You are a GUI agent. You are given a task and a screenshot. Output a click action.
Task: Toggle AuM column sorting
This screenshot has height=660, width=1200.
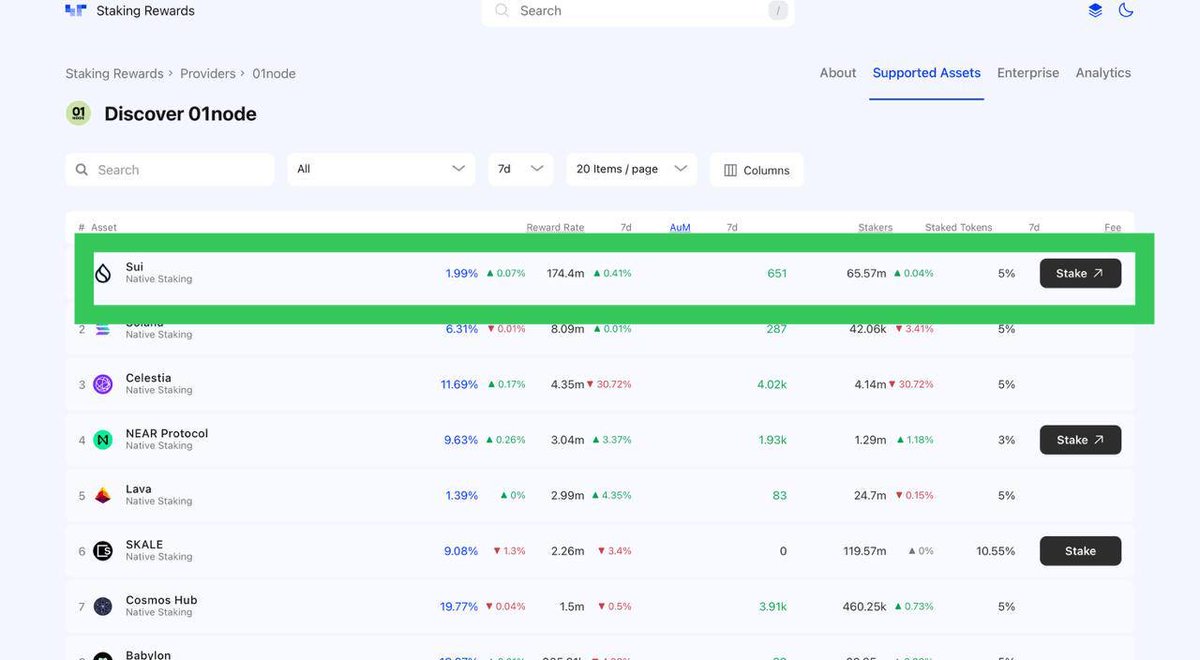(x=679, y=227)
